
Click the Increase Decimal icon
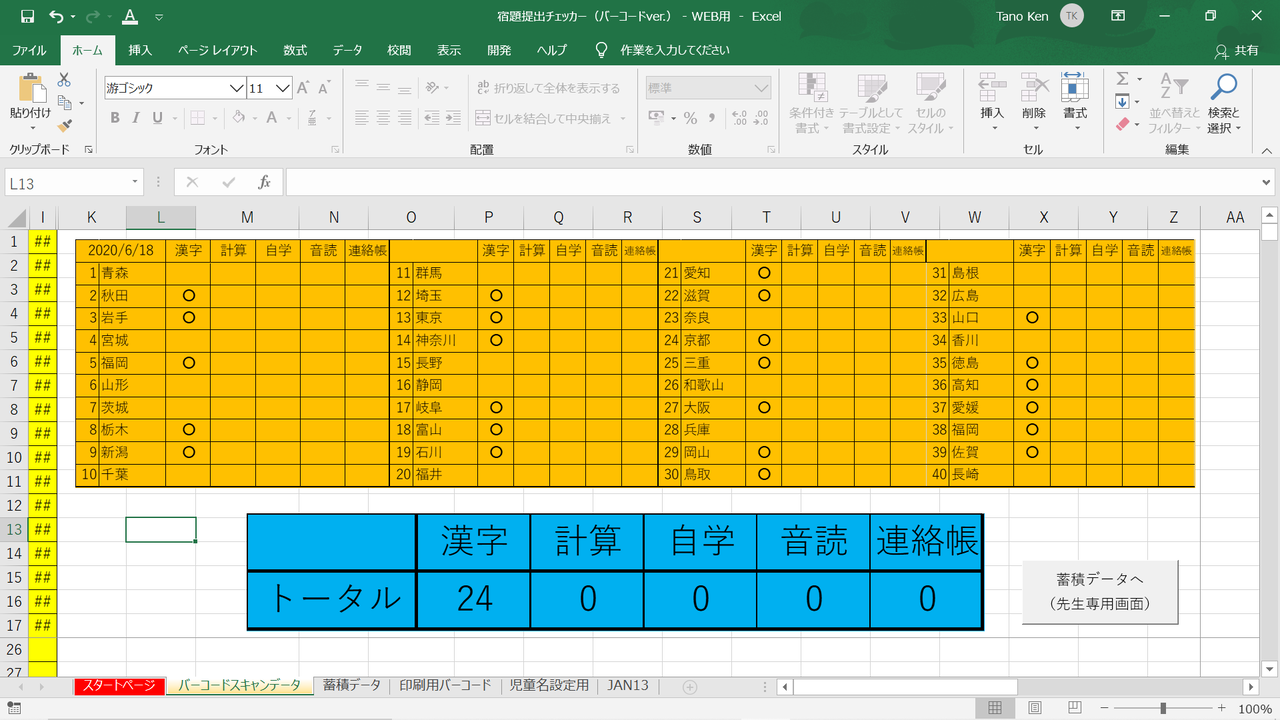point(739,118)
